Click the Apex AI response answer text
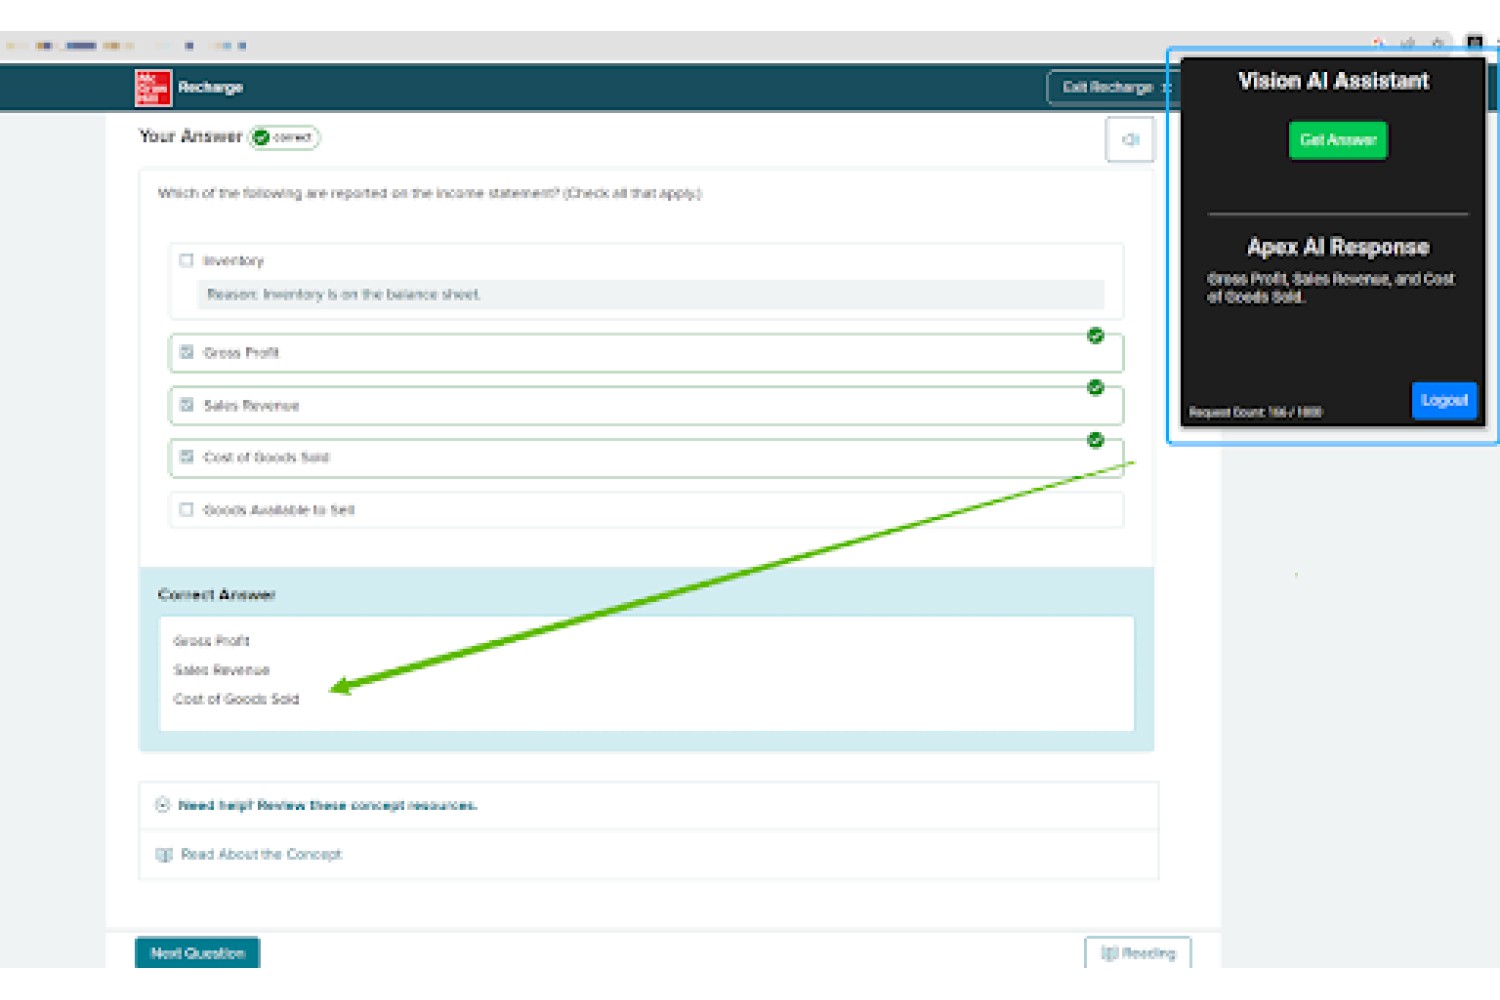Screen dimensions: 1500x1000 (x=1331, y=288)
